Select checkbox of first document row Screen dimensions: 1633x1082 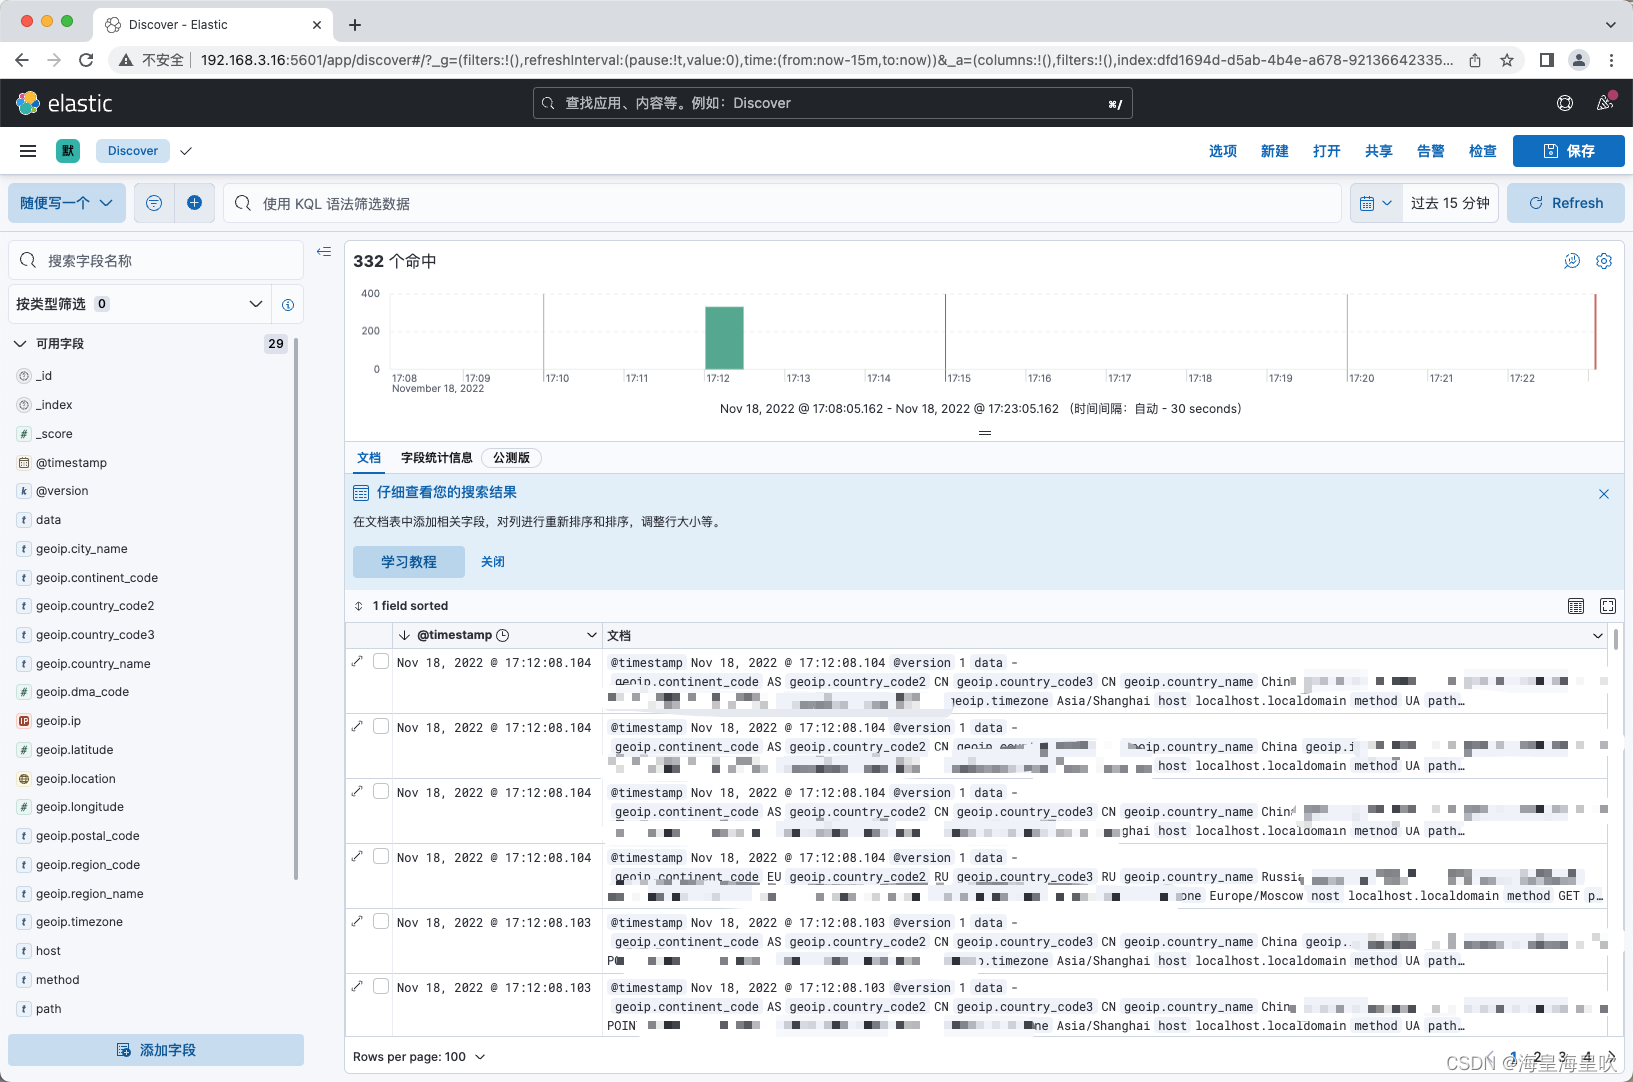[x=381, y=661]
